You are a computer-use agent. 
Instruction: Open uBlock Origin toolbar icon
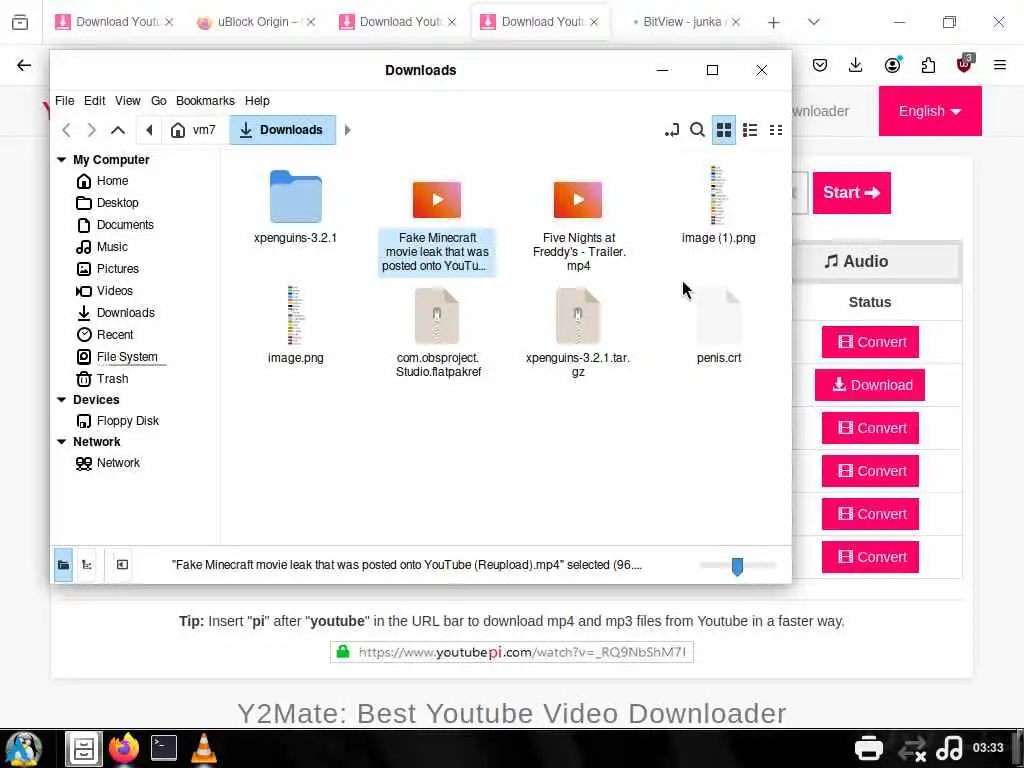(964, 64)
